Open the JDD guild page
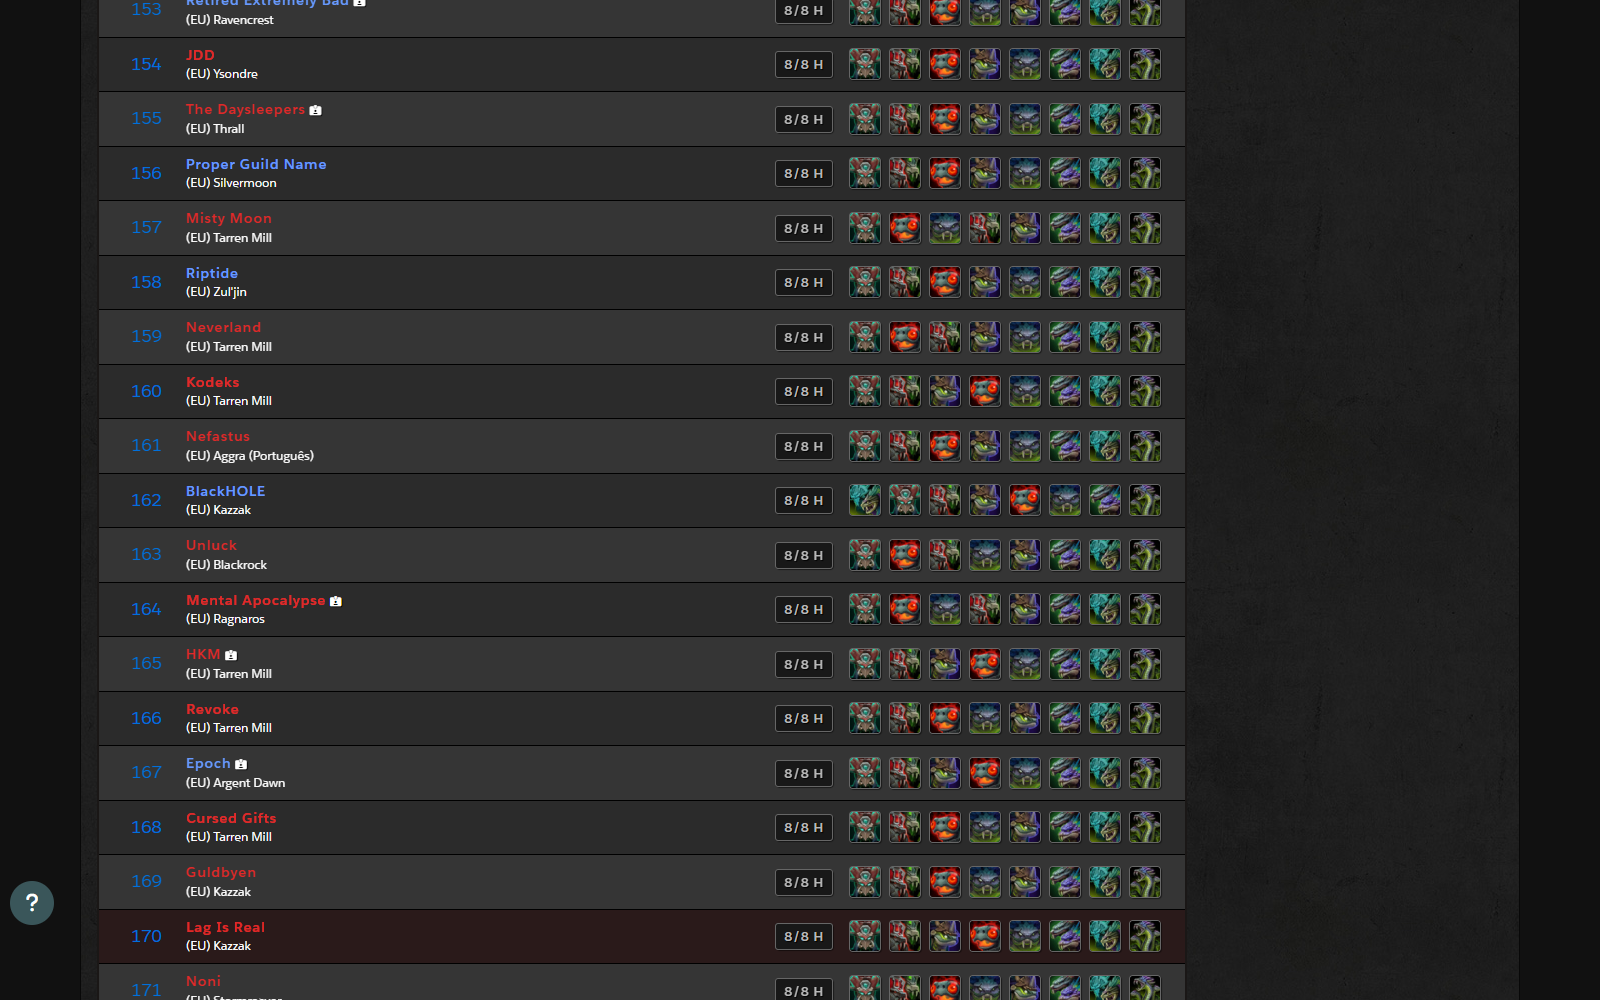This screenshot has height=1000, width=1600. 200,55
